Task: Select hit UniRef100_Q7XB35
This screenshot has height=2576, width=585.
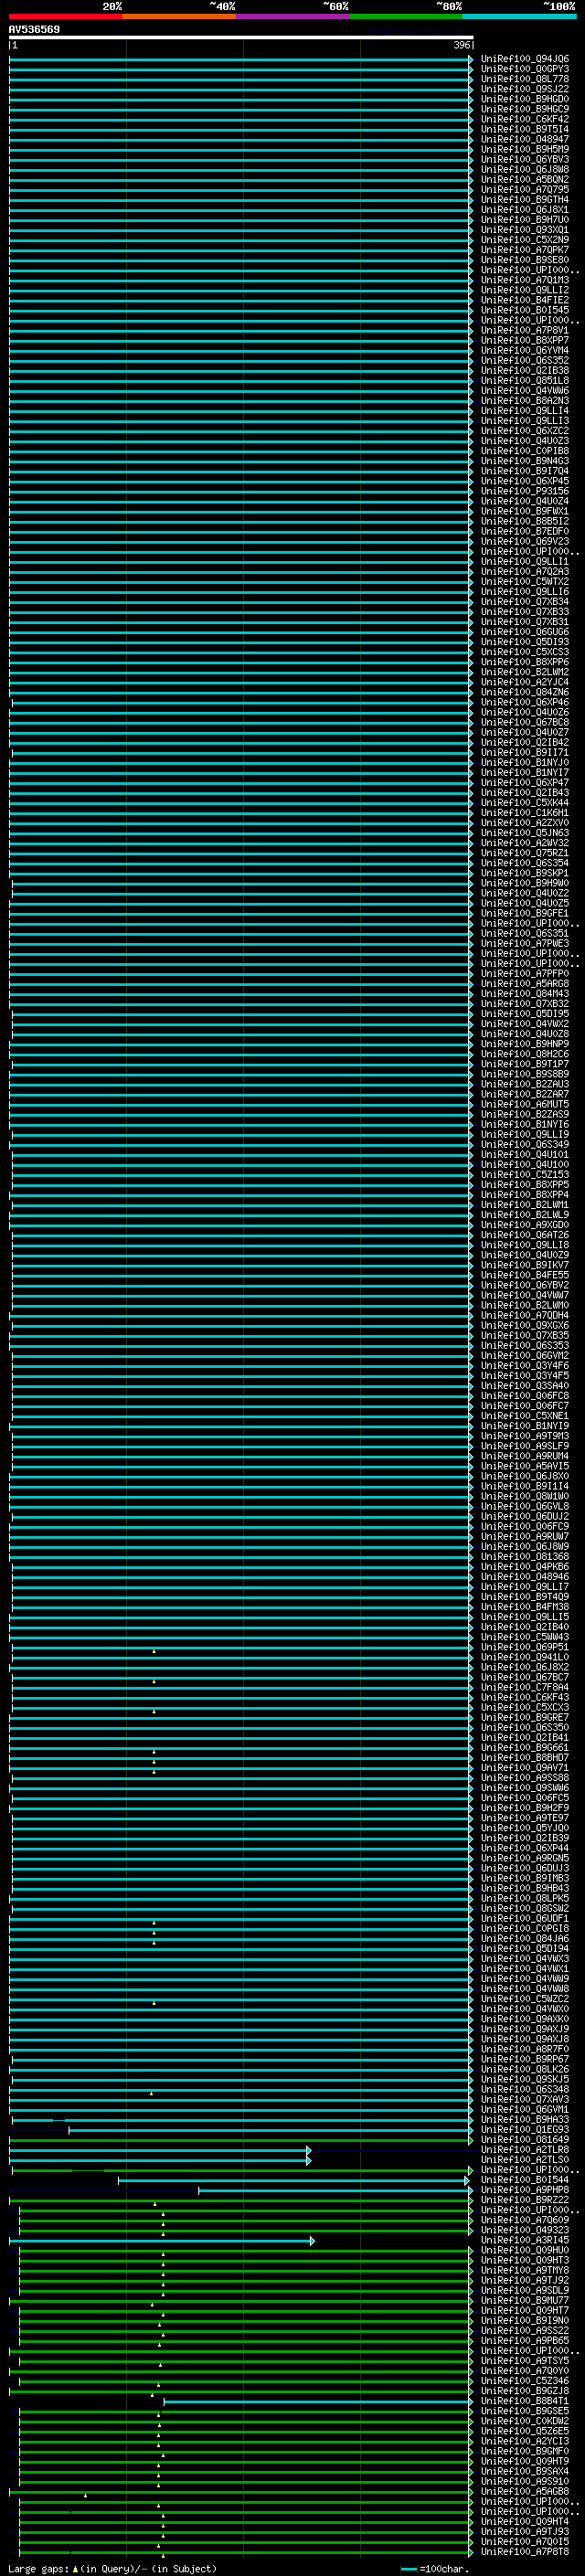Action: click(x=525, y=1335)
